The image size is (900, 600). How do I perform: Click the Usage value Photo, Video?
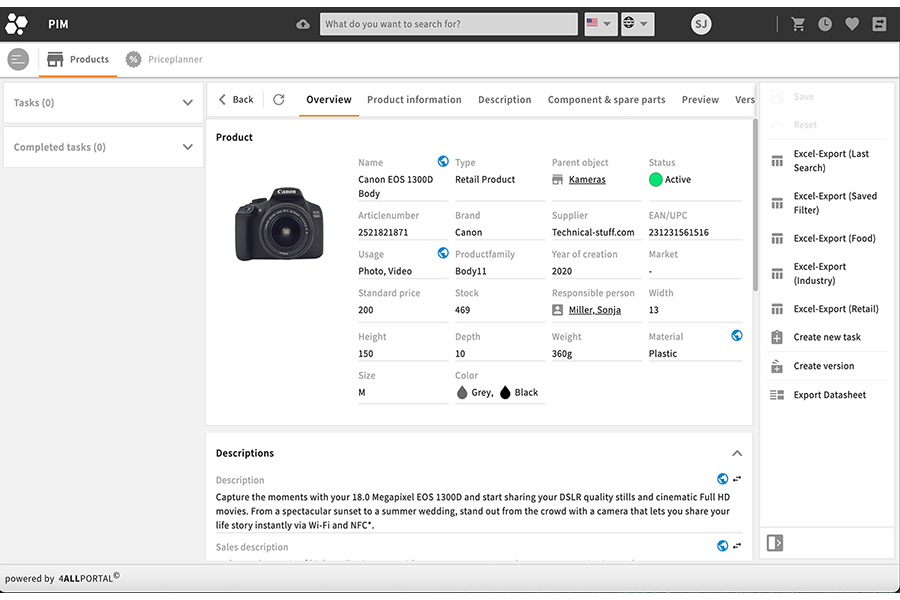(x=385, y=271)
